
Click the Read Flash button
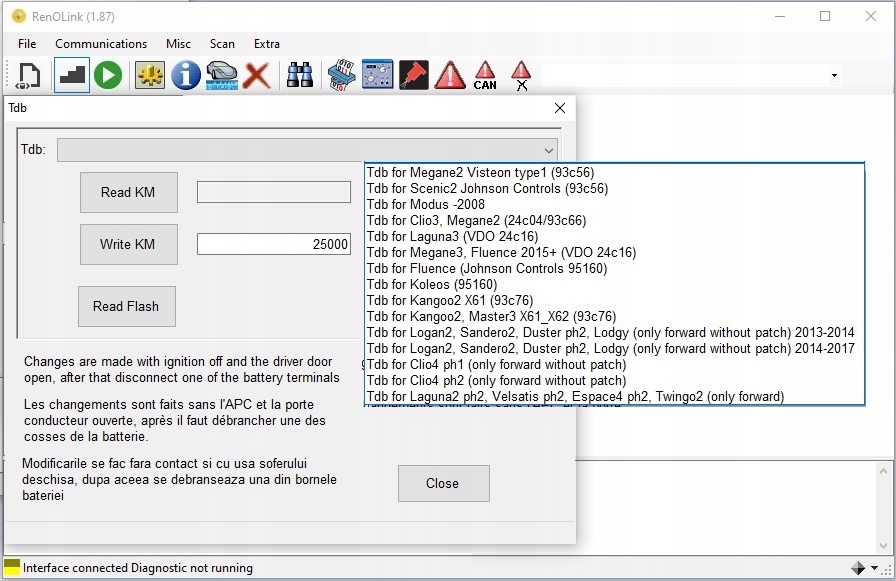tap(126, 306)
